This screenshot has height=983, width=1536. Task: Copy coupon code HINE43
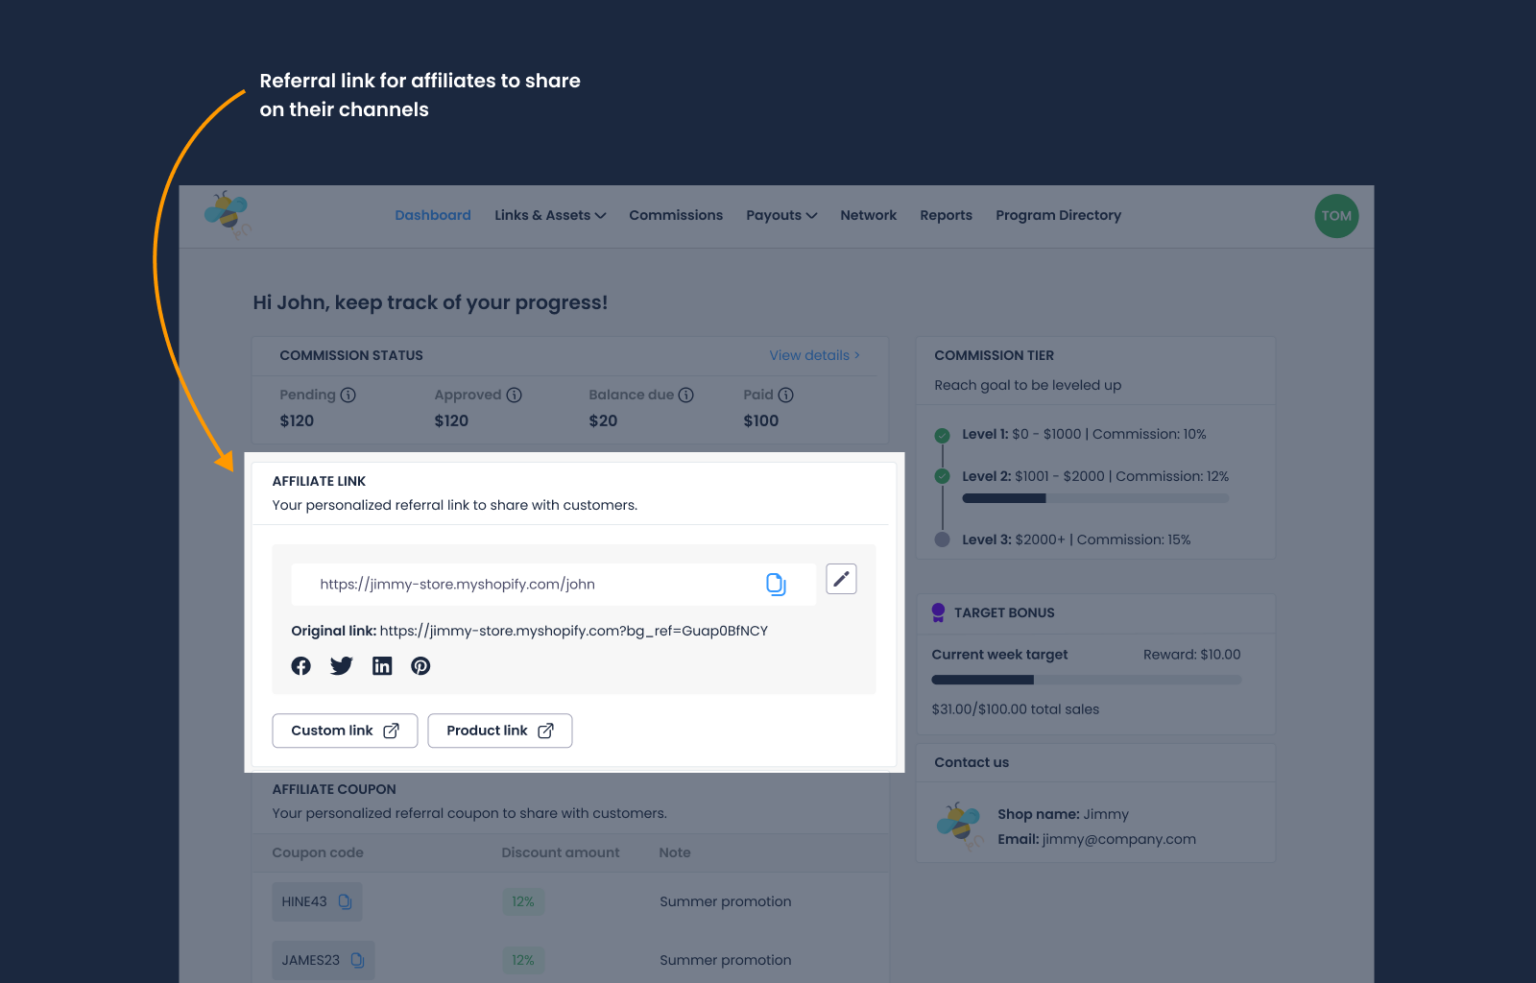click(347, 901)
